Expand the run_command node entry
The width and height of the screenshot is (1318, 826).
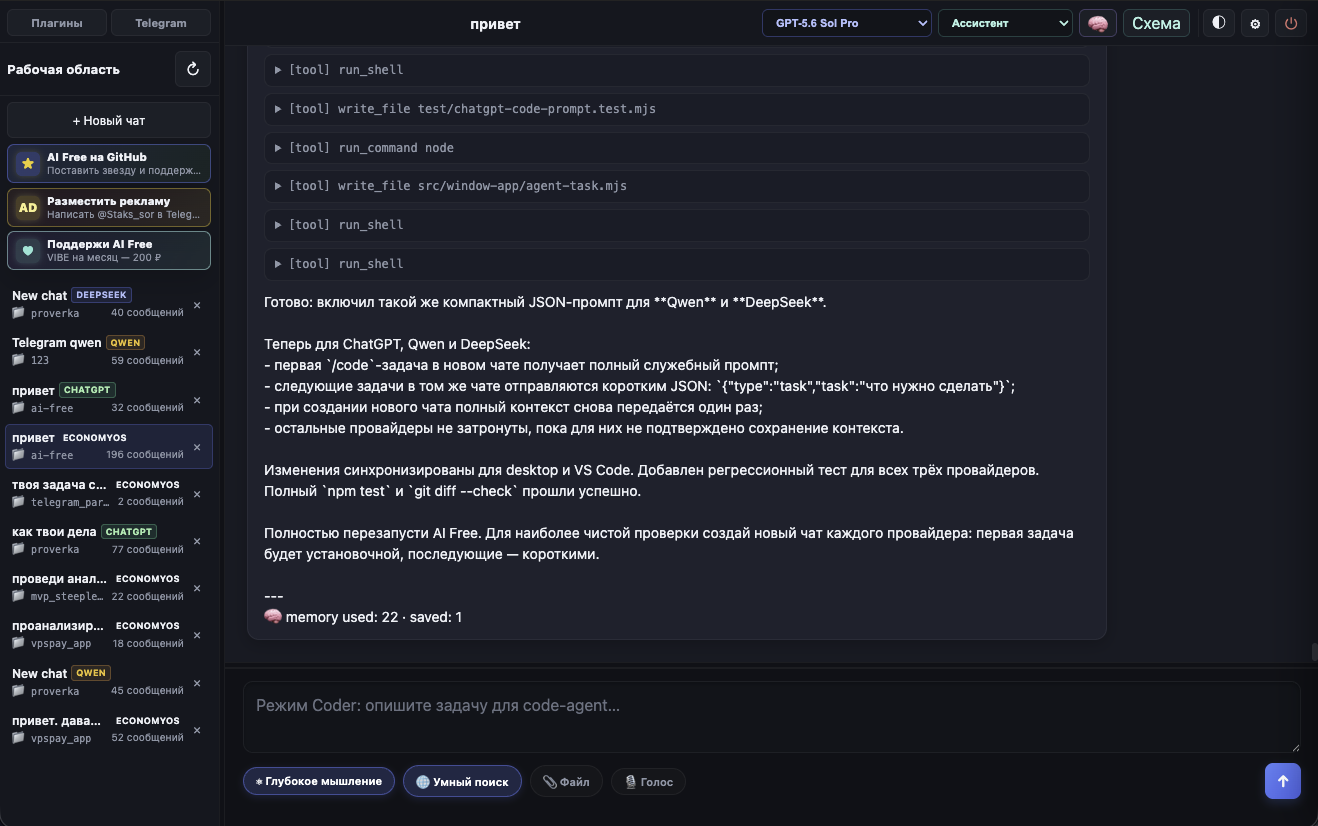tap(677, 148)
